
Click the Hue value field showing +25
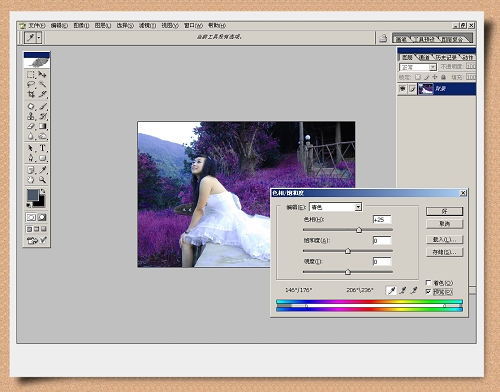[x=382, y=220]
